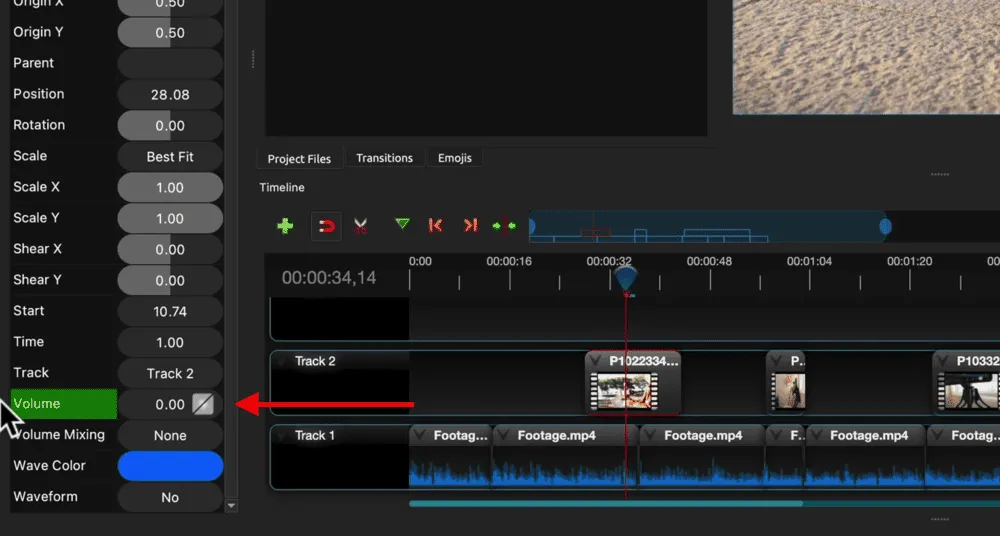Click the green Add Track plus icon

click(x=285, y=226)
